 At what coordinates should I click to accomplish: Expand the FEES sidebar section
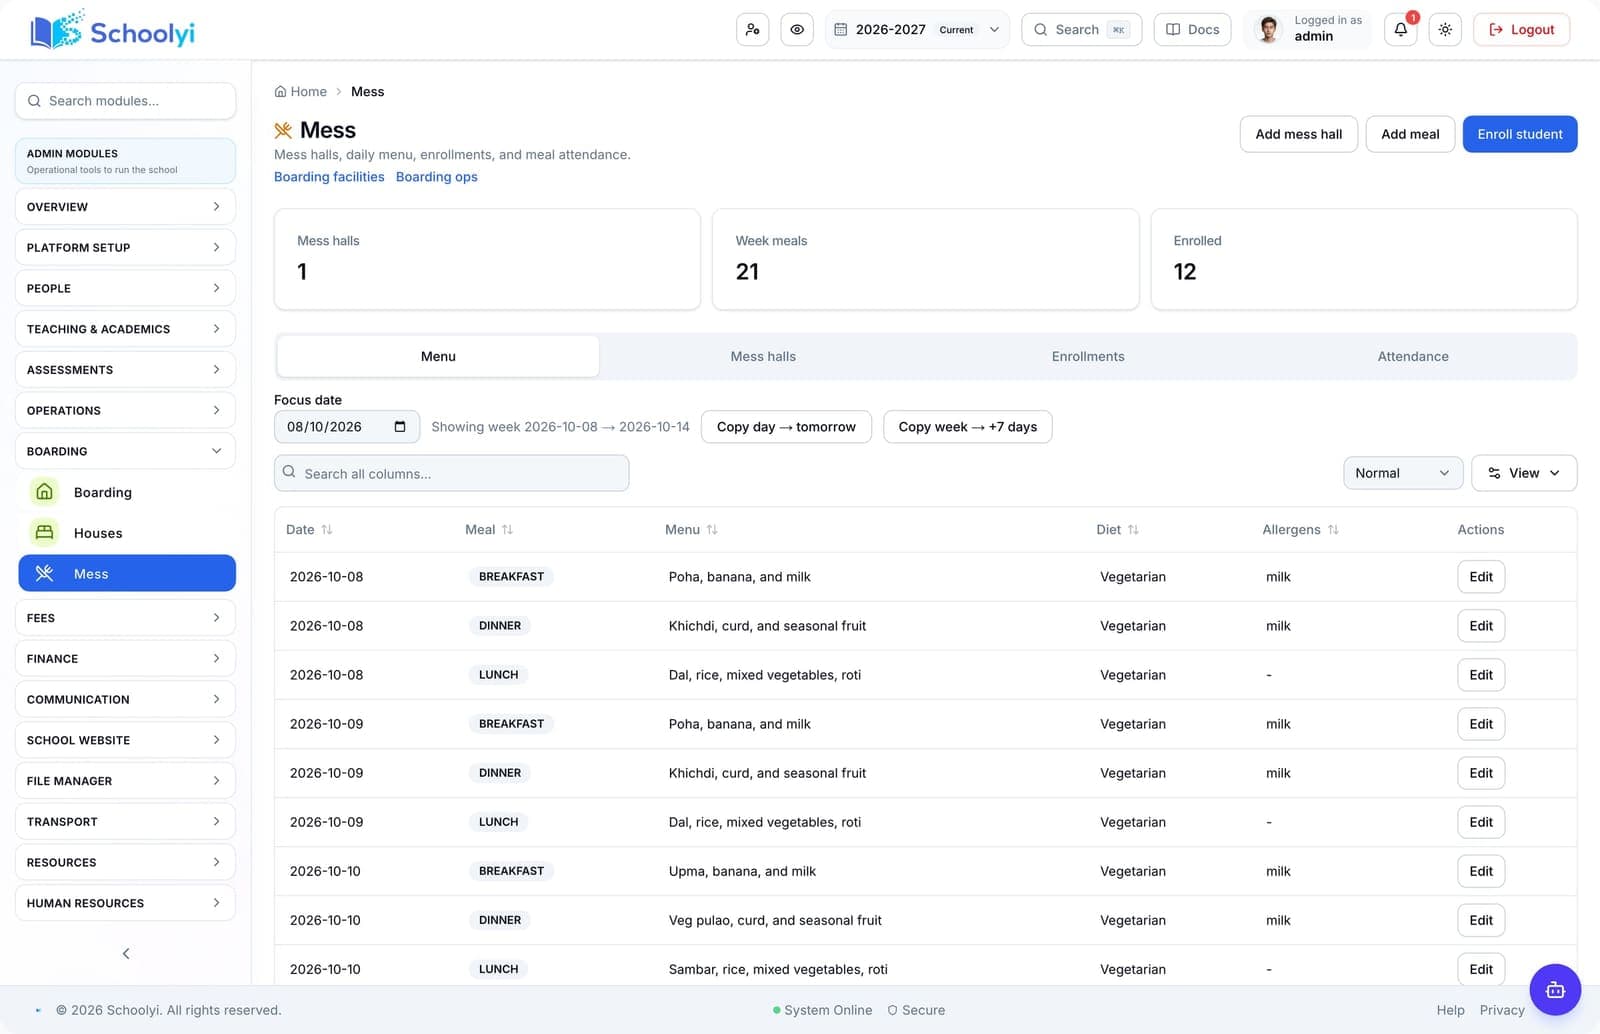point(125,618)
